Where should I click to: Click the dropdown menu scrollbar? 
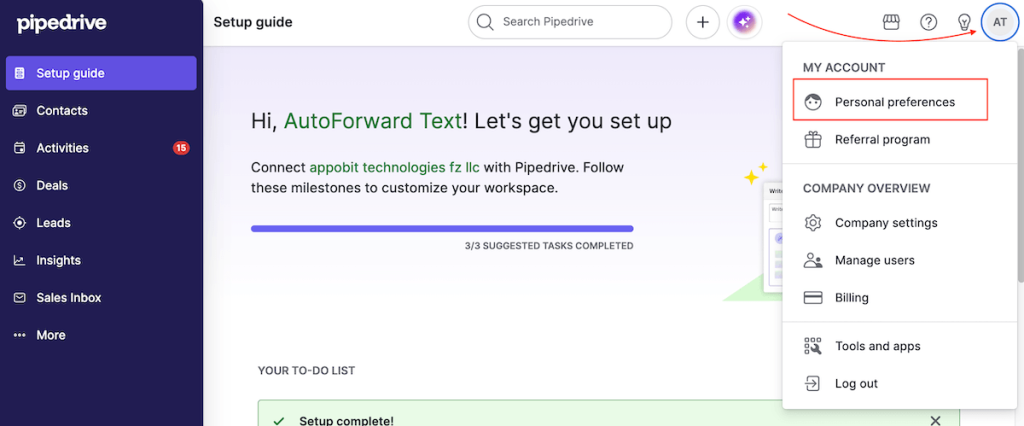(1020, 163)
